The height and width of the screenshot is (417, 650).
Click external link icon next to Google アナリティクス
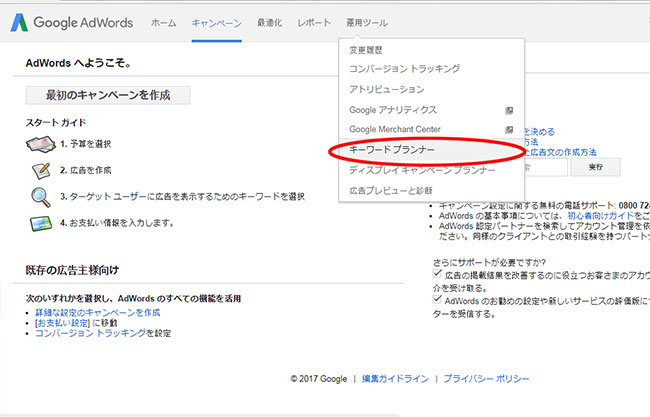point(509,110)
